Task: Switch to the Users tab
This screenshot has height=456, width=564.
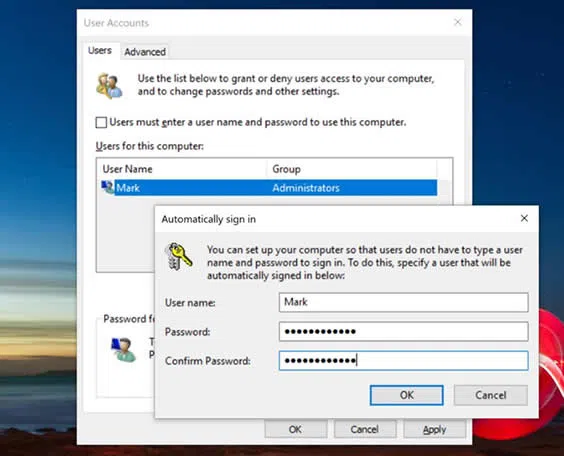Action: coord(100,50)
